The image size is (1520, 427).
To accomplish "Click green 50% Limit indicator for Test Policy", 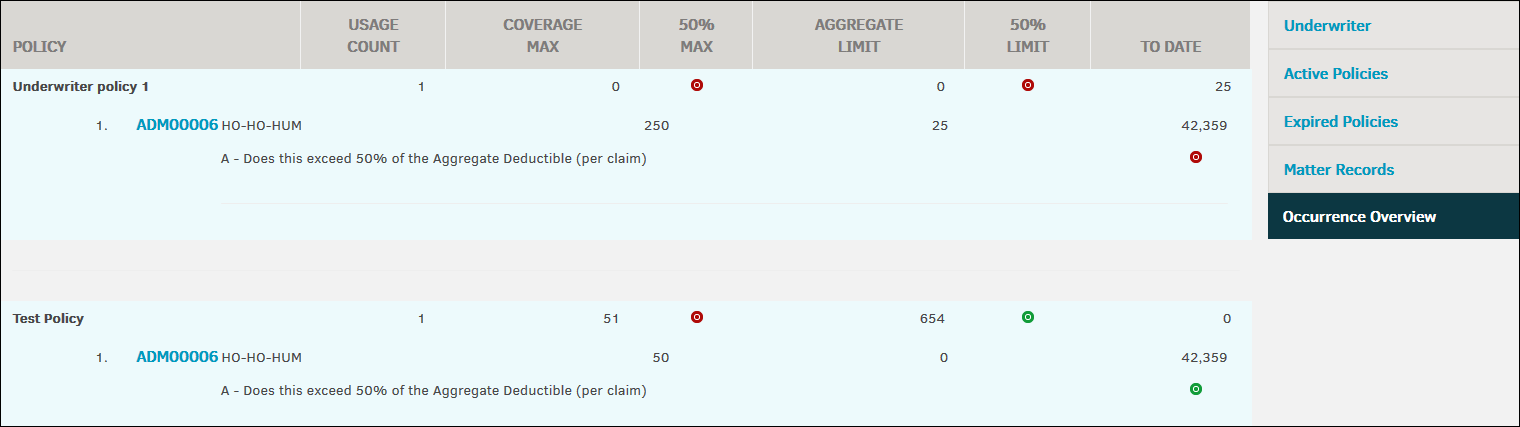I will coord(1027,317).
